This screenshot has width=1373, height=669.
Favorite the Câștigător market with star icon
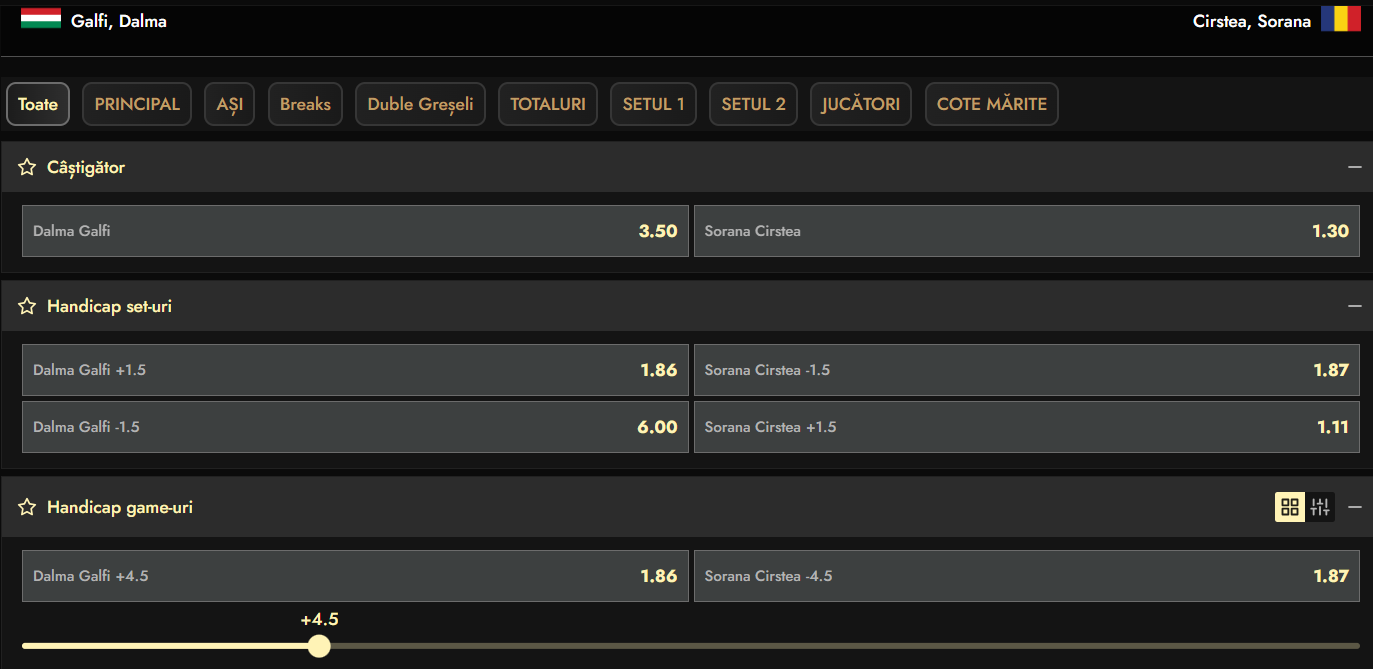point(27,167)
